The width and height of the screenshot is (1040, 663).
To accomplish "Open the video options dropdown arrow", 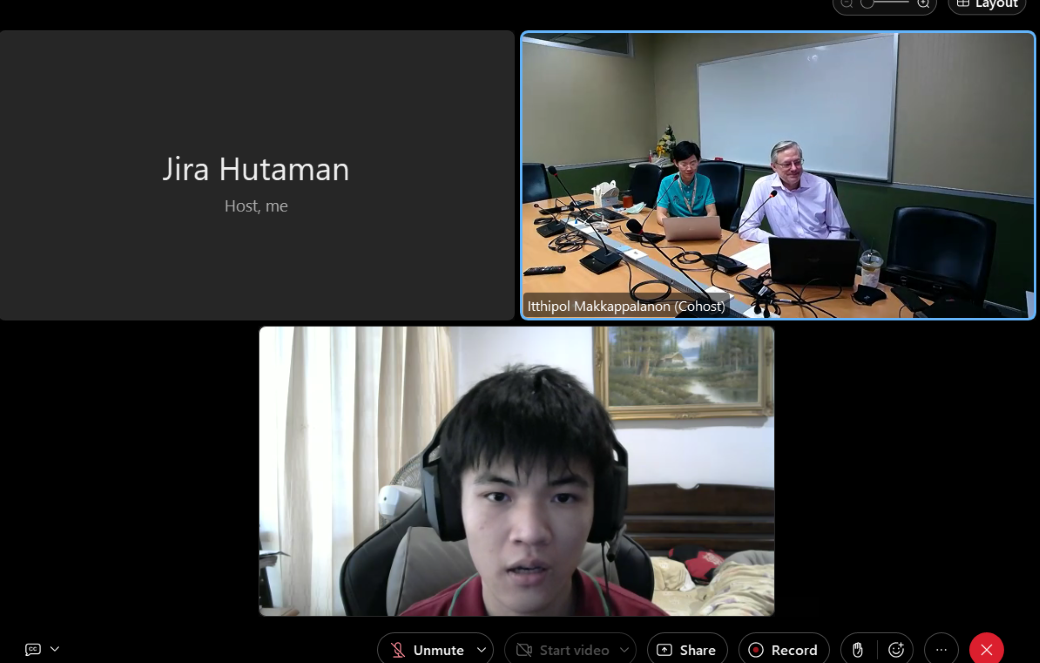I will 624,650.
